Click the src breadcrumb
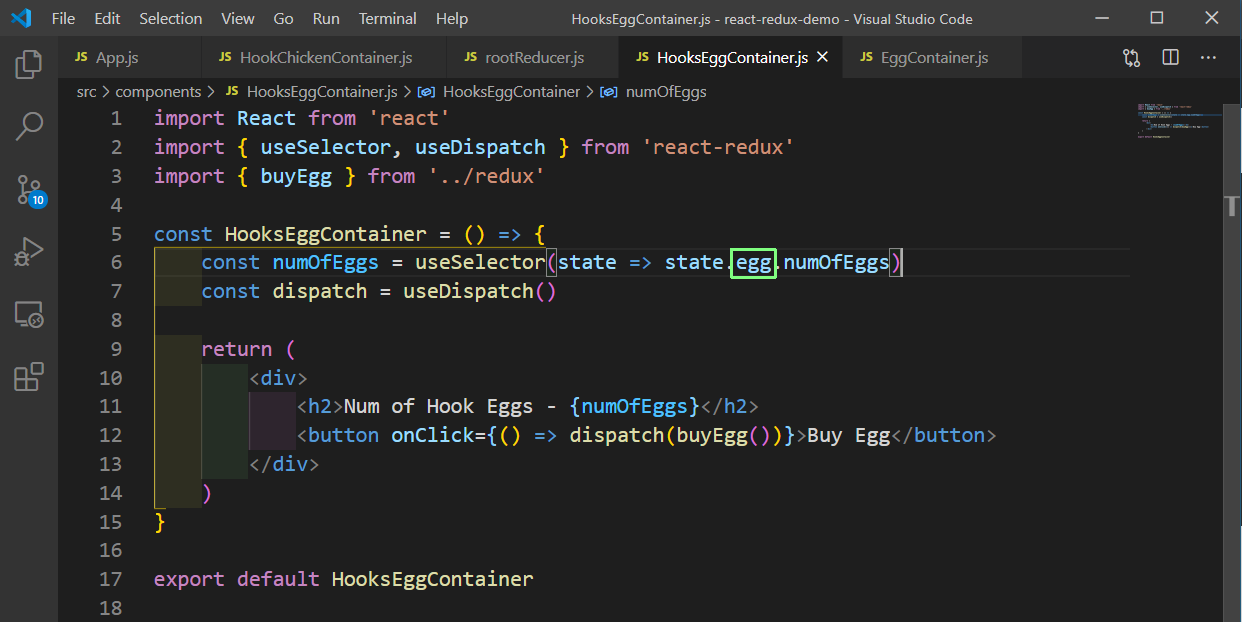 [x=87, y=92]
